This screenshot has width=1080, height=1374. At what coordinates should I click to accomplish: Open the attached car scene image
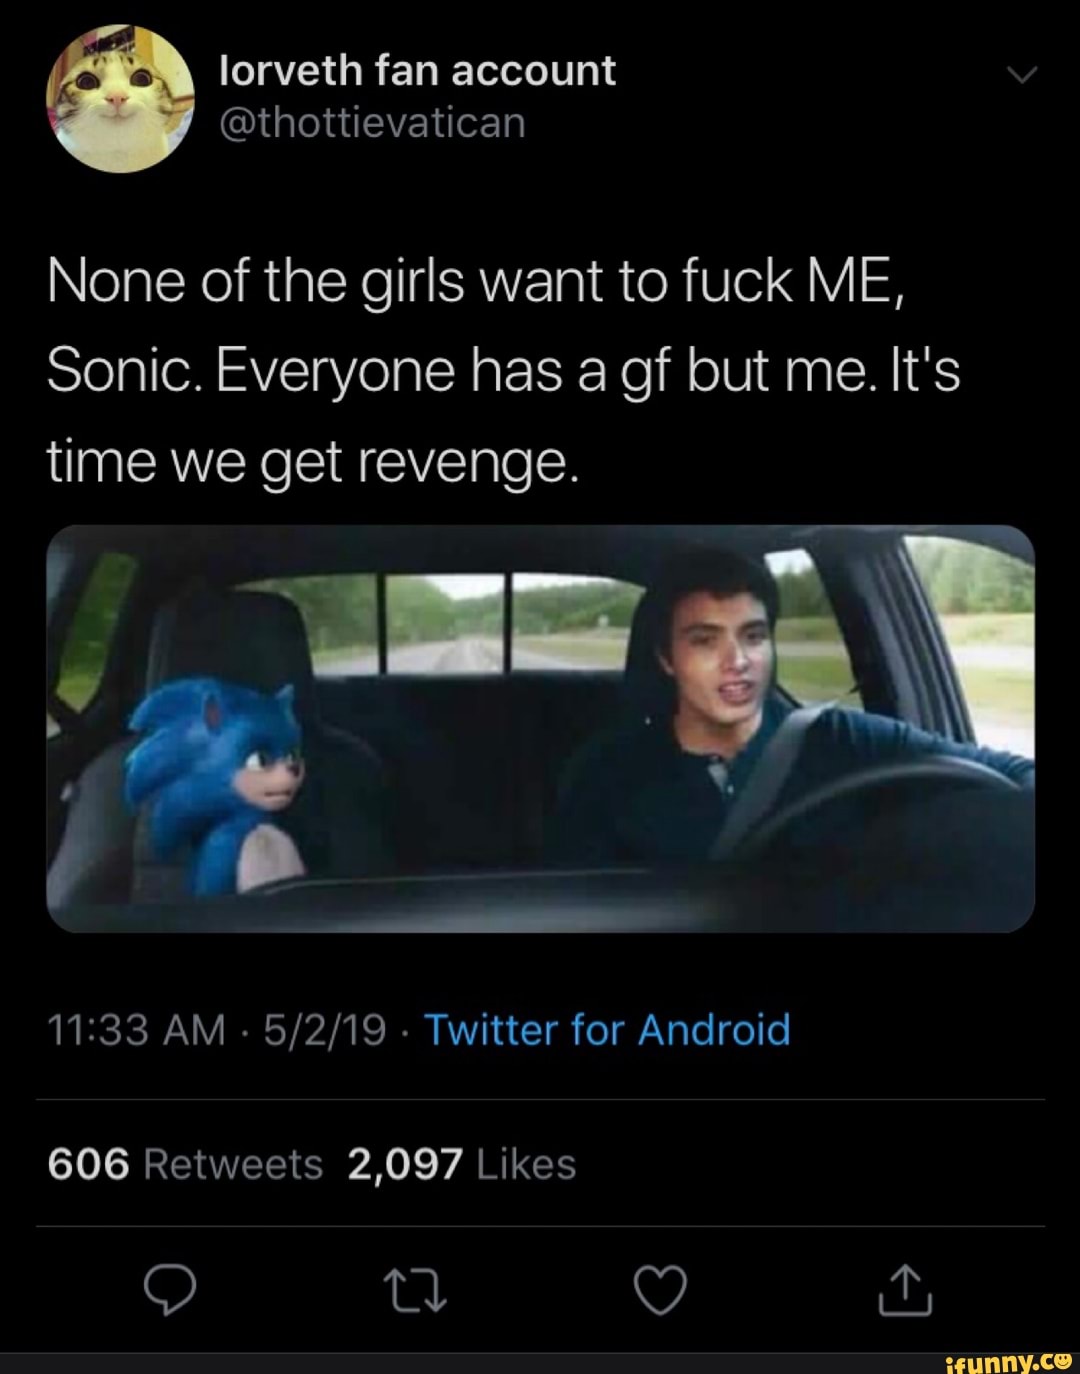click(540, 728)
